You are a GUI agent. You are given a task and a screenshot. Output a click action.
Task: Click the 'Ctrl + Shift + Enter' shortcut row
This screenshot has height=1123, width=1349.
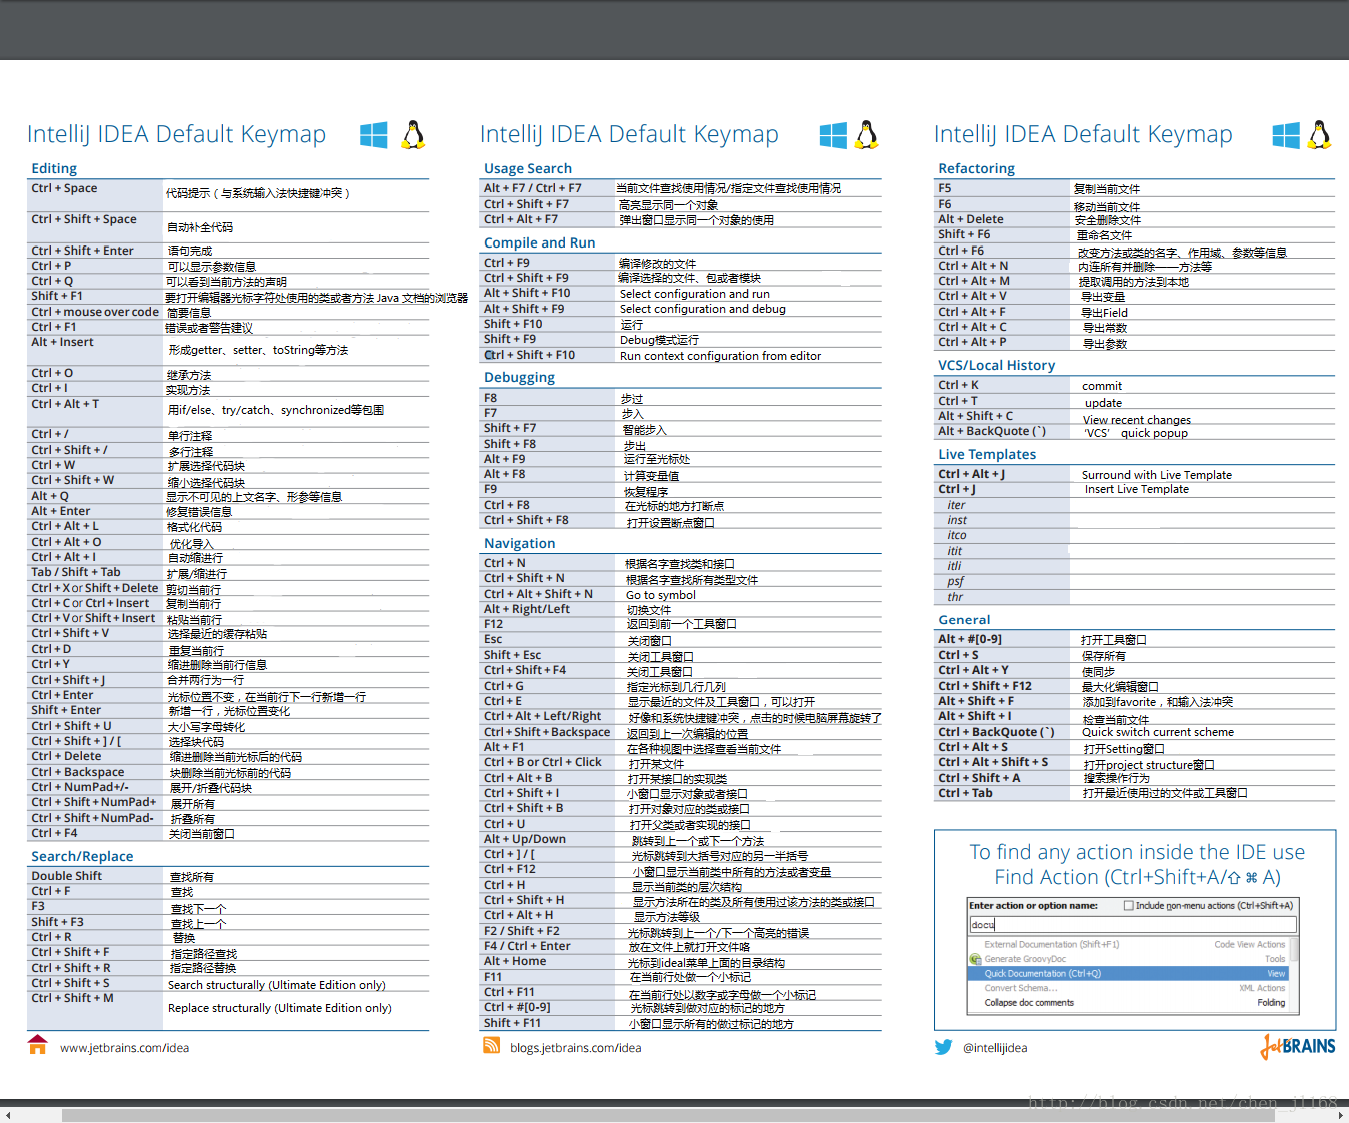[x=228, y=251]
